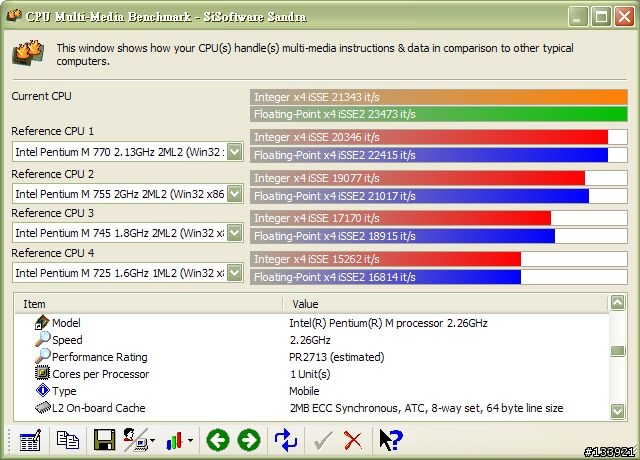The image size is (640, 460).
Task: Select the '2MB ECC Synchronous' cache value
Action: click(x=426, y=408)
